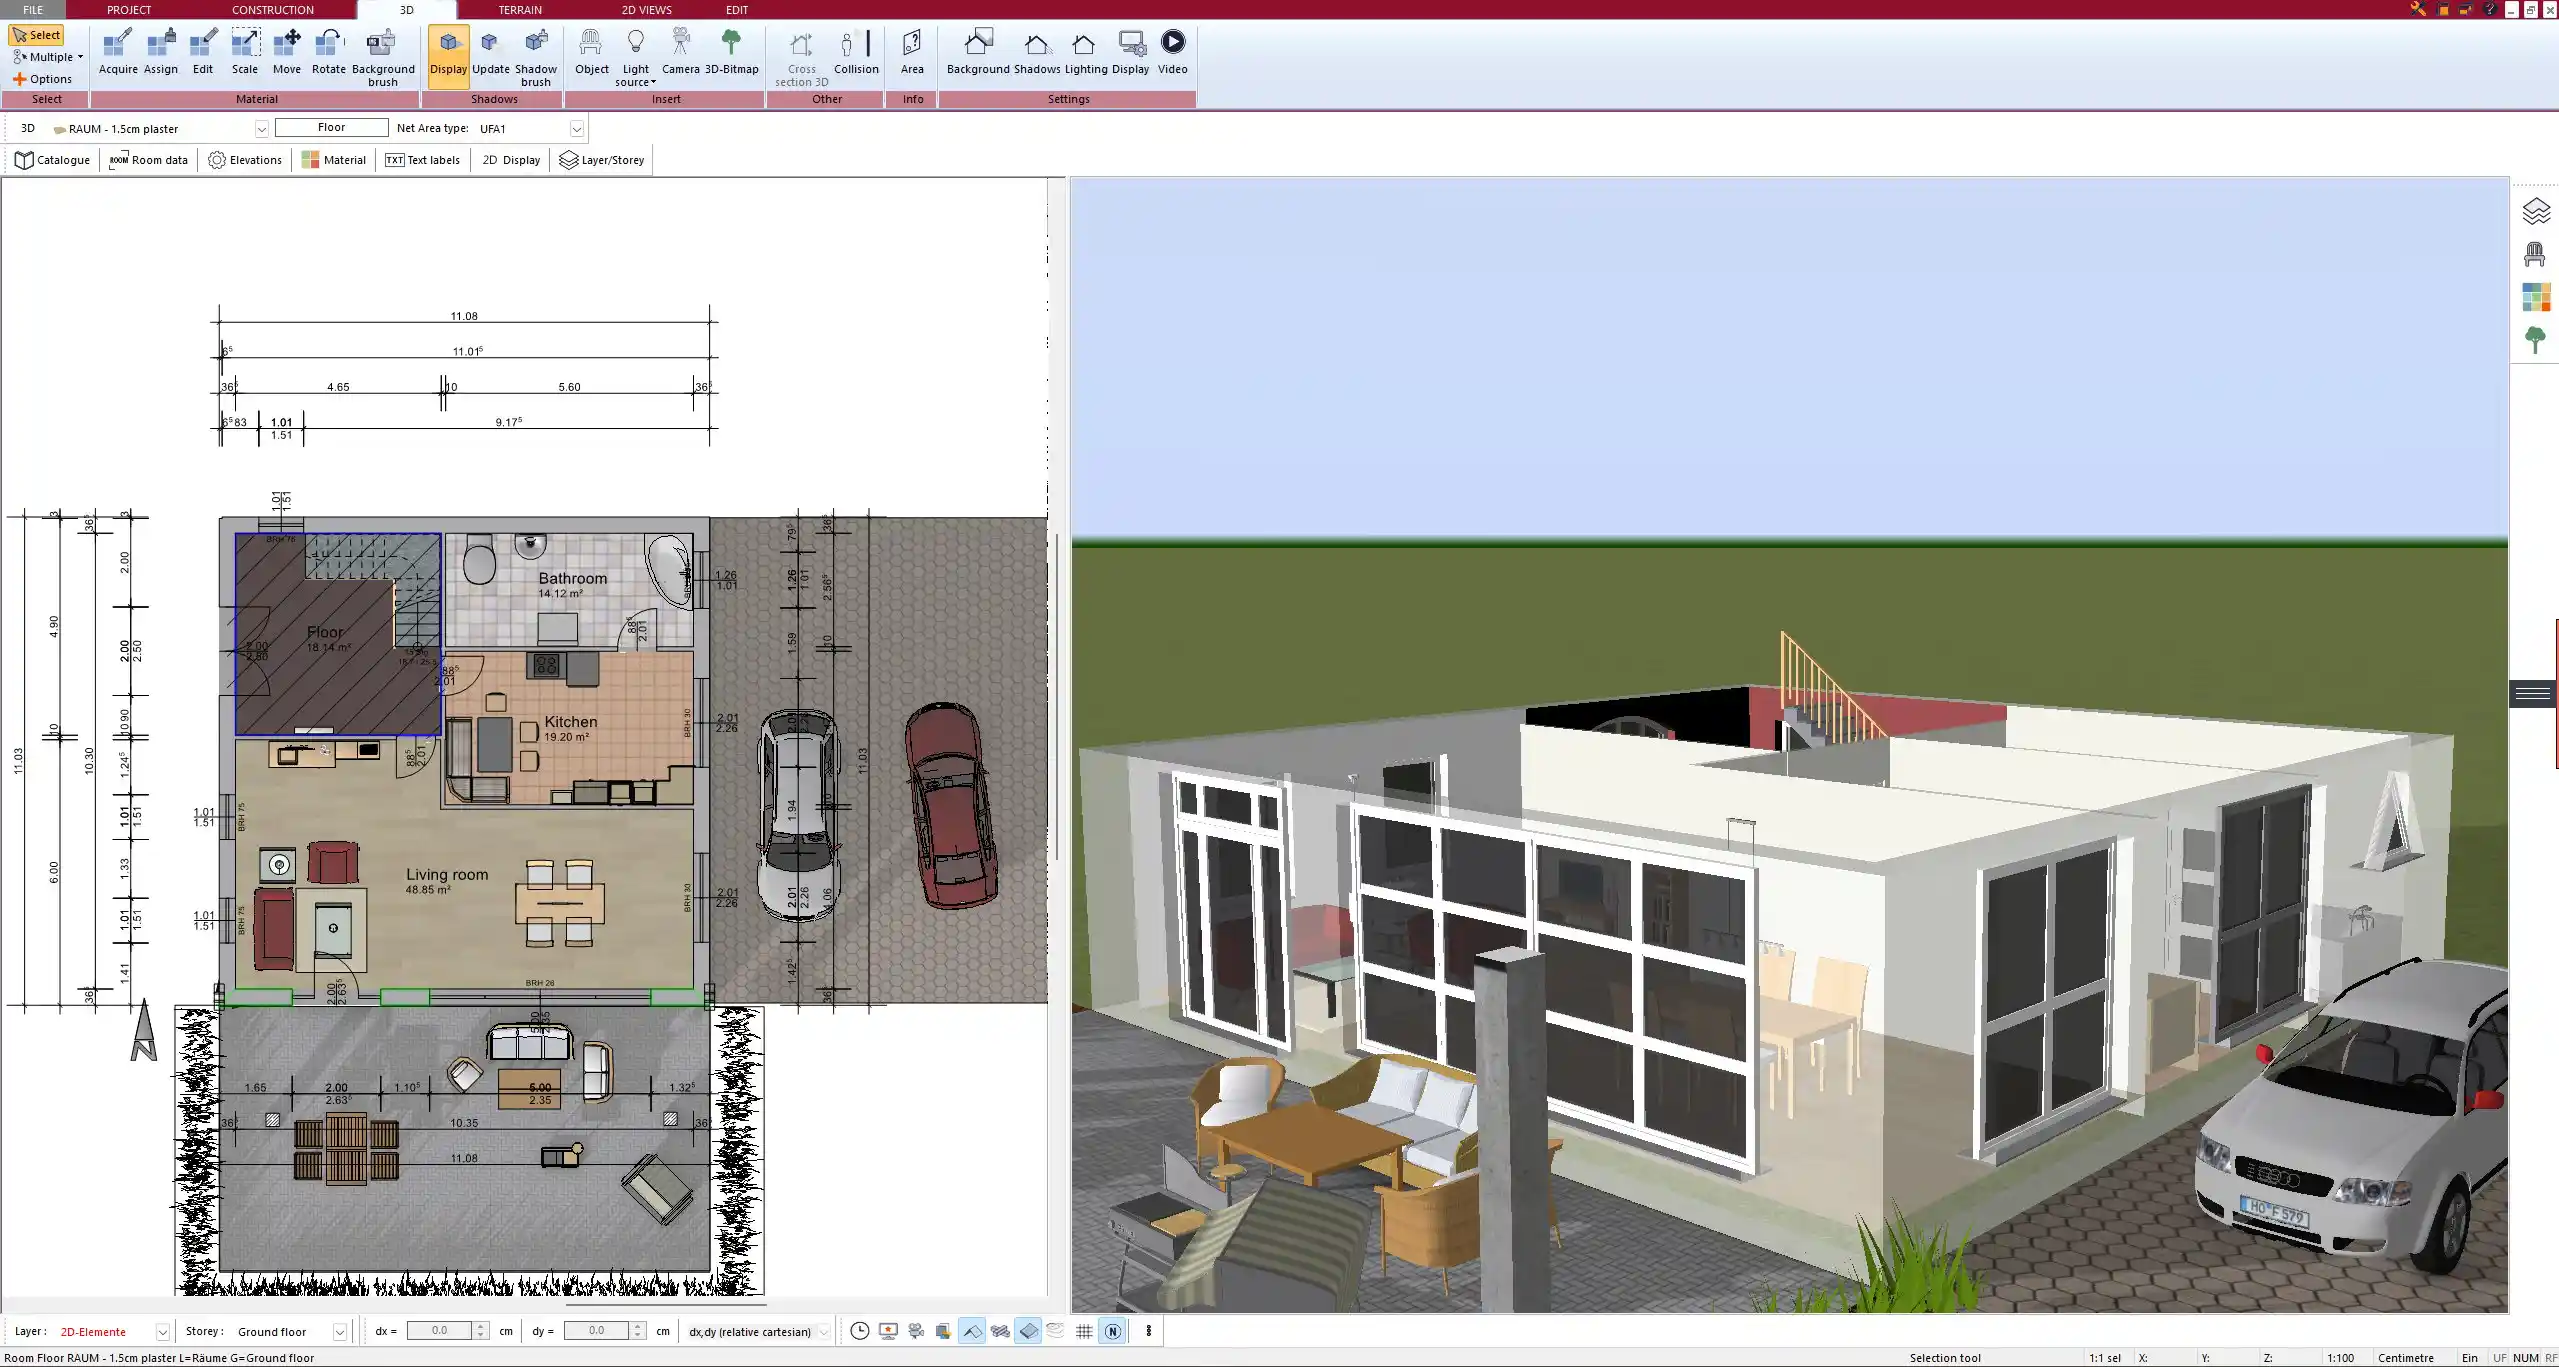Toggle the grid display in bottom toolbar

coord(1084,1331)
